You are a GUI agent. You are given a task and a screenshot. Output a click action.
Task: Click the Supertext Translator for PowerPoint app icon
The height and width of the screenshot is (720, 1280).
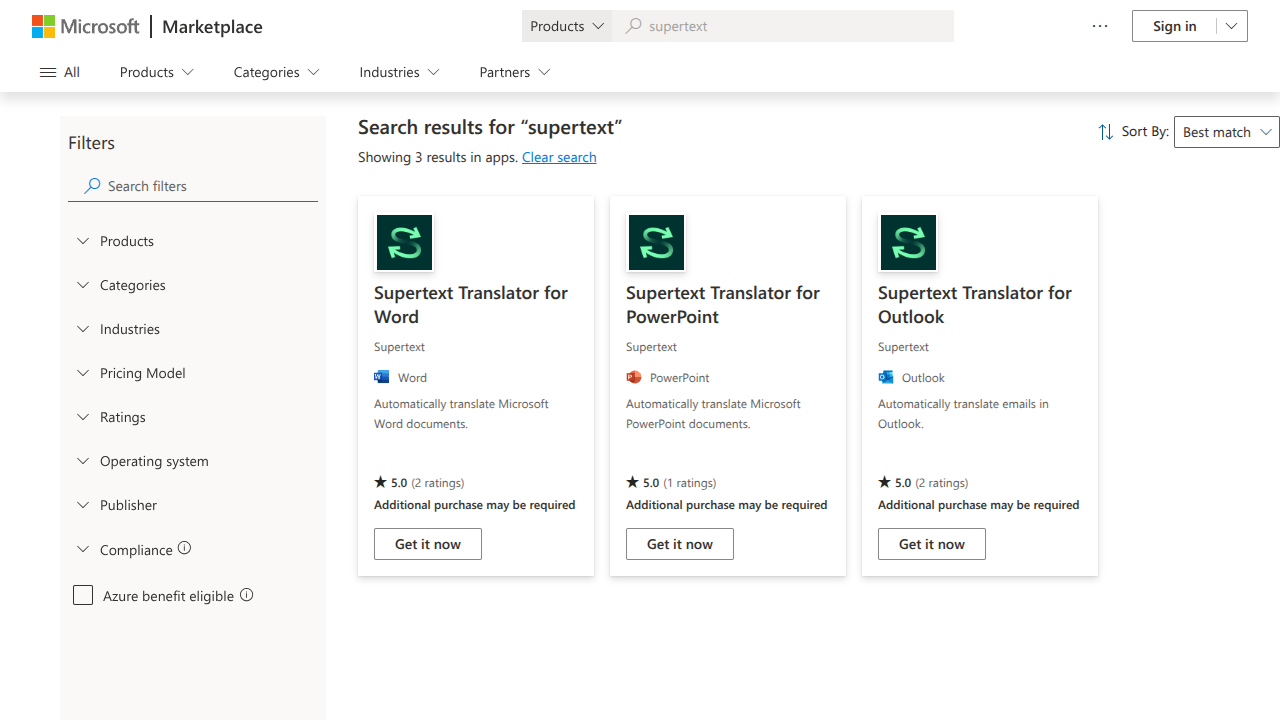pos(655,242)
